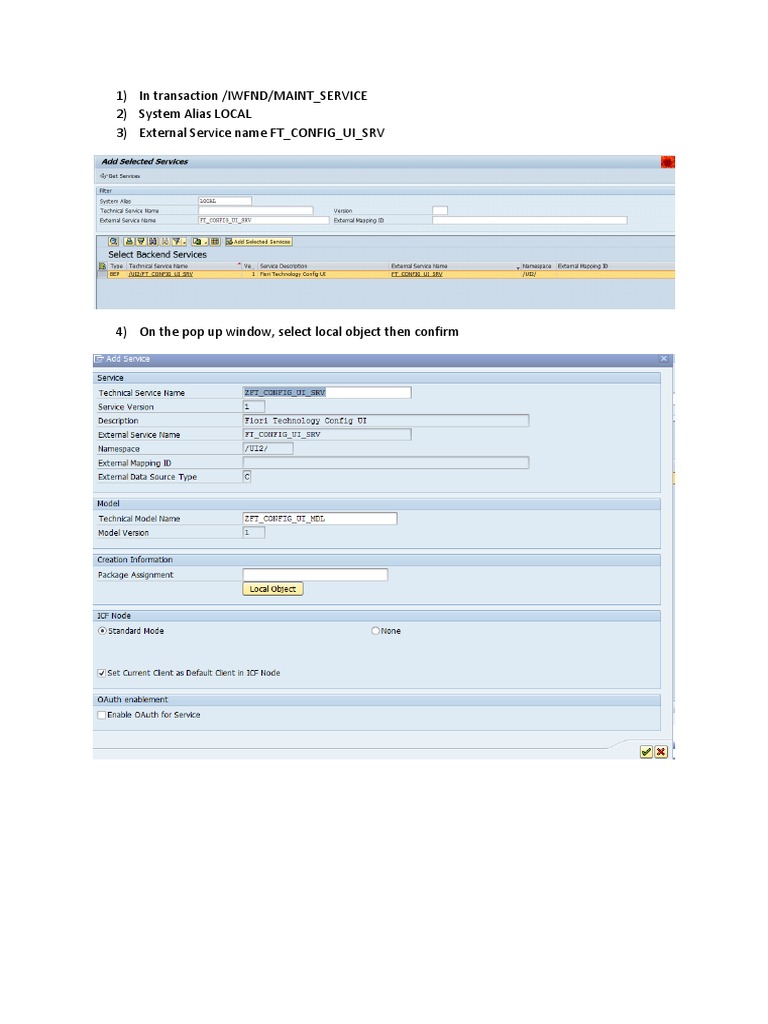Select the Standard Mode radio button
This screenshot has width=768, height=1024.
pyautogui.click(x=102, y=631)
